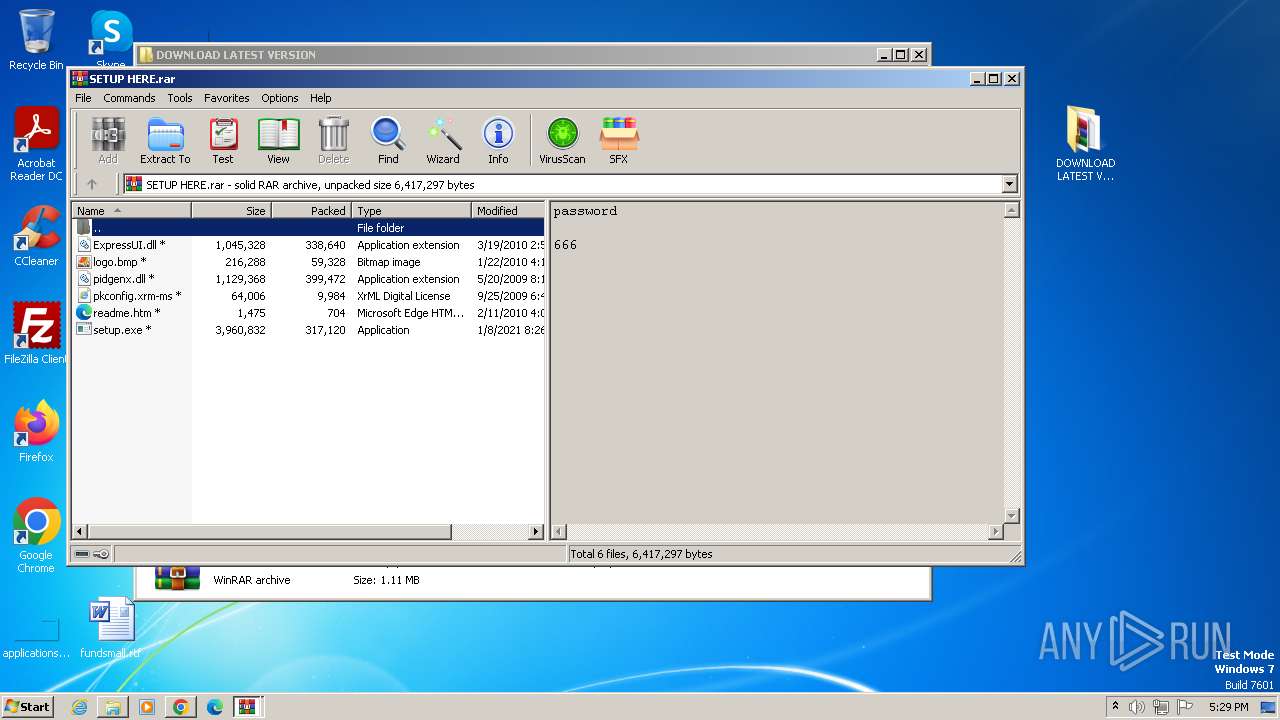
Task: Open the File menu
Action: (x=83, y=98)
